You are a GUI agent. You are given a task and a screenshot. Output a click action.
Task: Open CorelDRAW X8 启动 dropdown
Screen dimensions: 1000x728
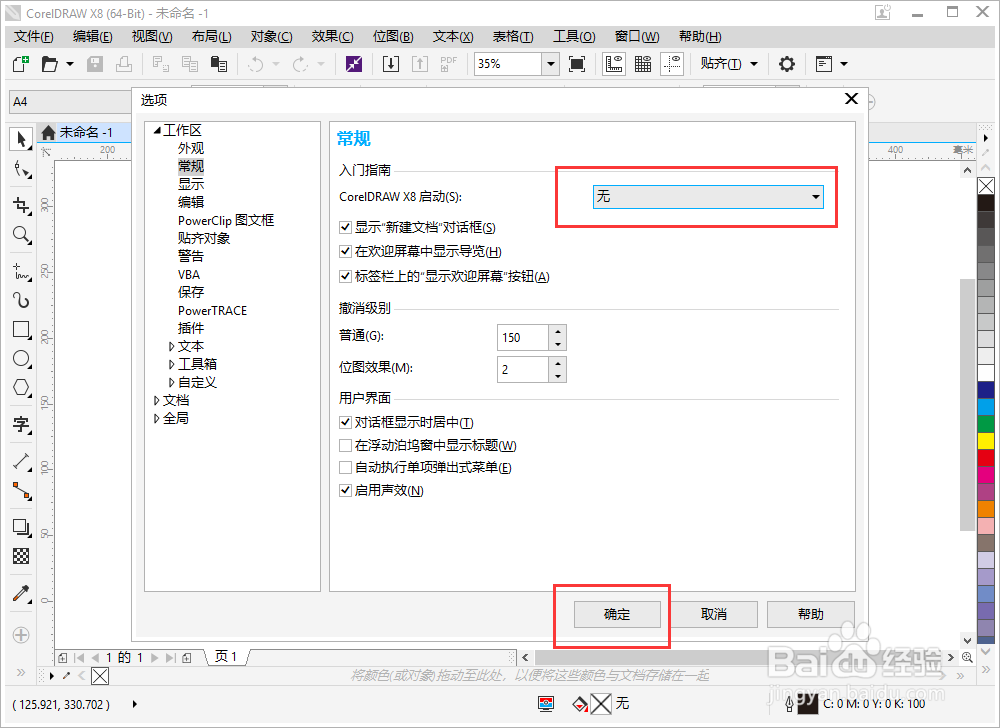pos(708,196)
